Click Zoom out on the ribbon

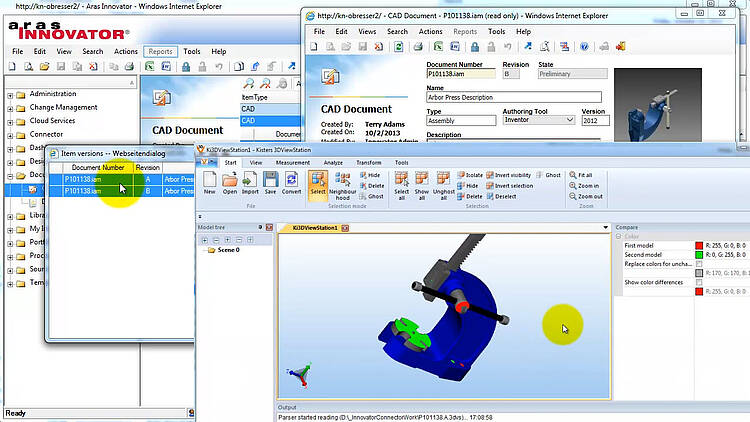(586, 196)
